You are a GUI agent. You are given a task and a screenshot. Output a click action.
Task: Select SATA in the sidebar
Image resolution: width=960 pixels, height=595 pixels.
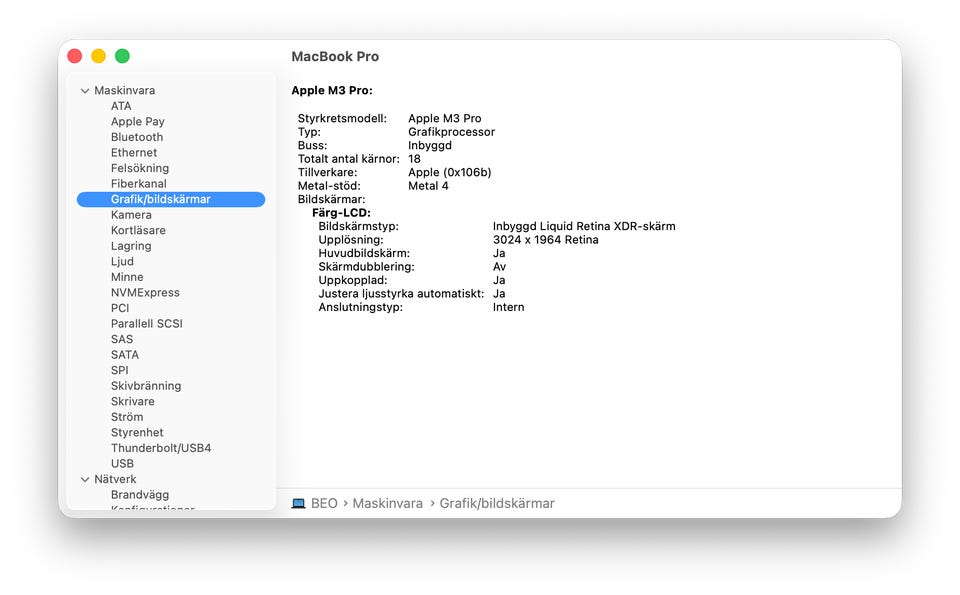[x=124, y=354]
